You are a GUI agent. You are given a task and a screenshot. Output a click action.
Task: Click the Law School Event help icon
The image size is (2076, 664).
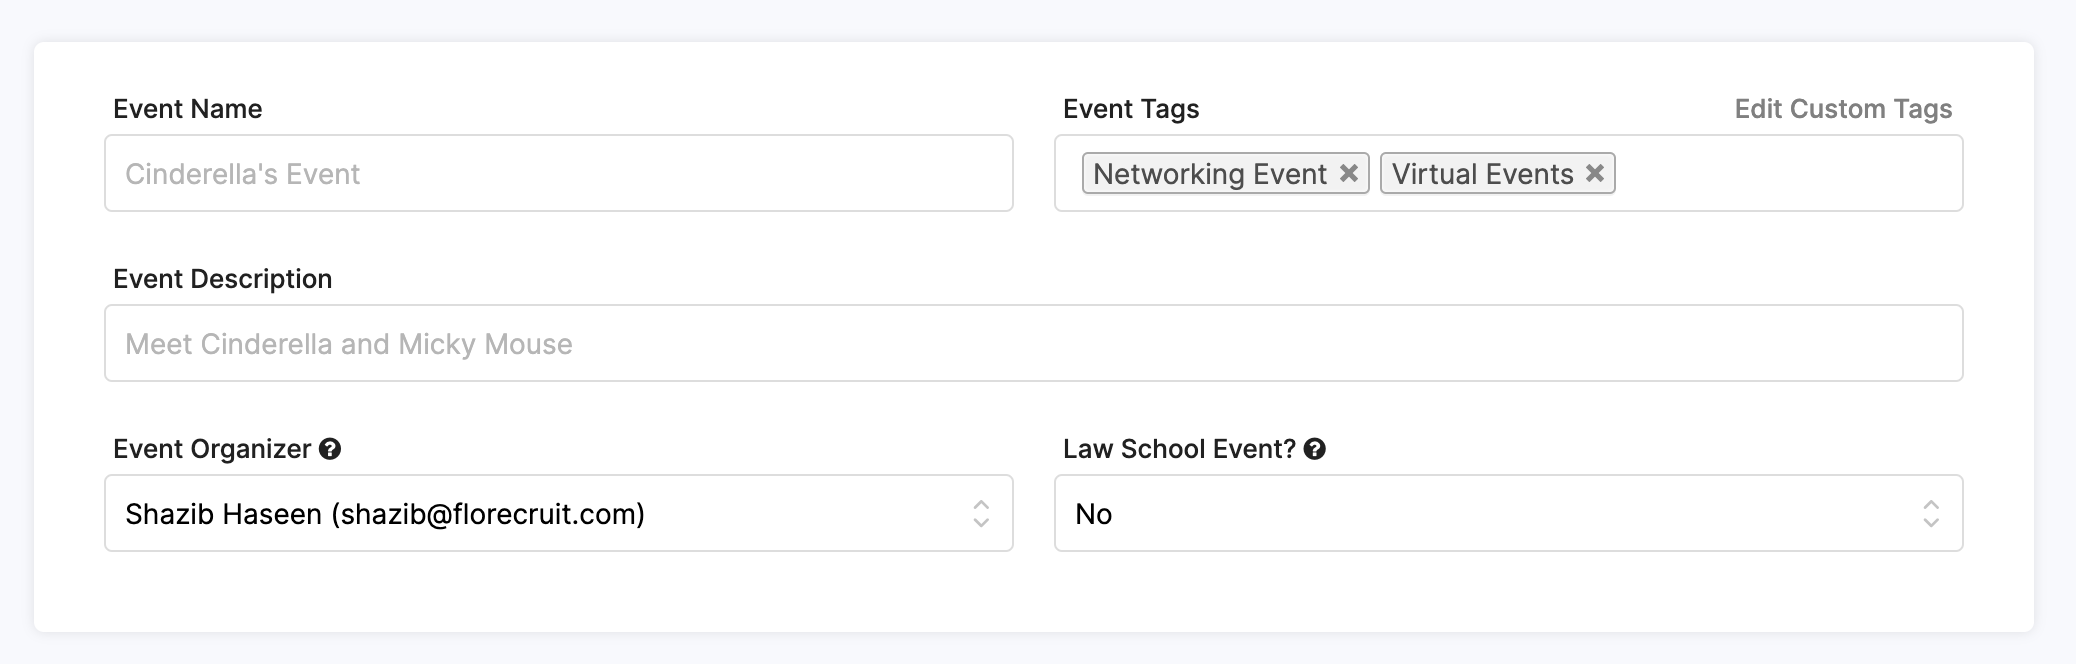pyautogui.click(x=1315, y=449)
